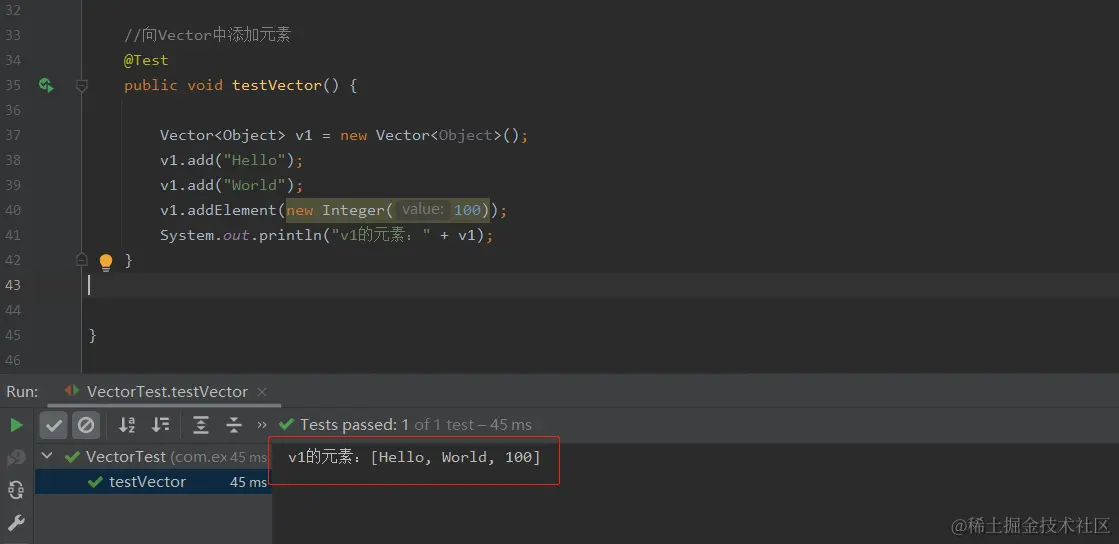The width and height of the screenshot is (1119, 544).
Task: Open run configuration wrench settings
Action: 16,523
